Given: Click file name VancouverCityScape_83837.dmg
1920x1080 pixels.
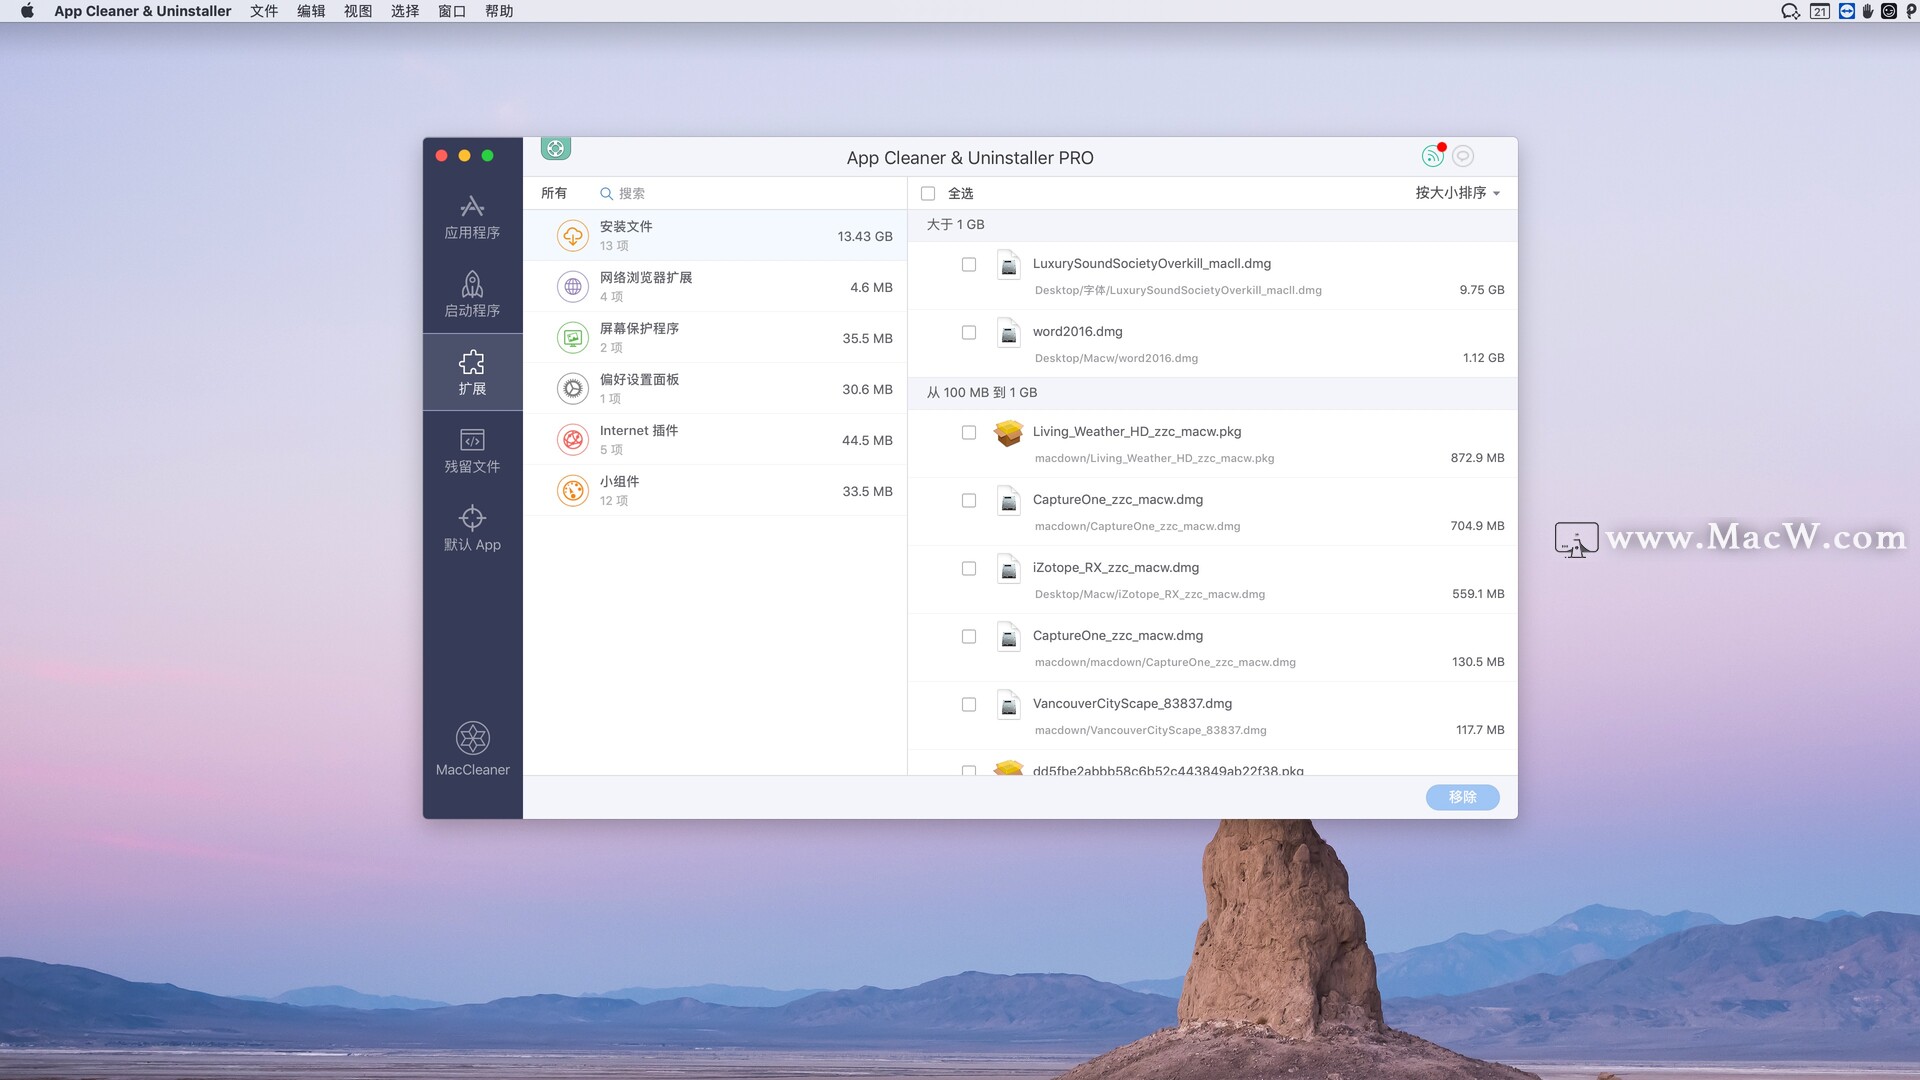Looking at the screenshot, I should click(1132, 704).
